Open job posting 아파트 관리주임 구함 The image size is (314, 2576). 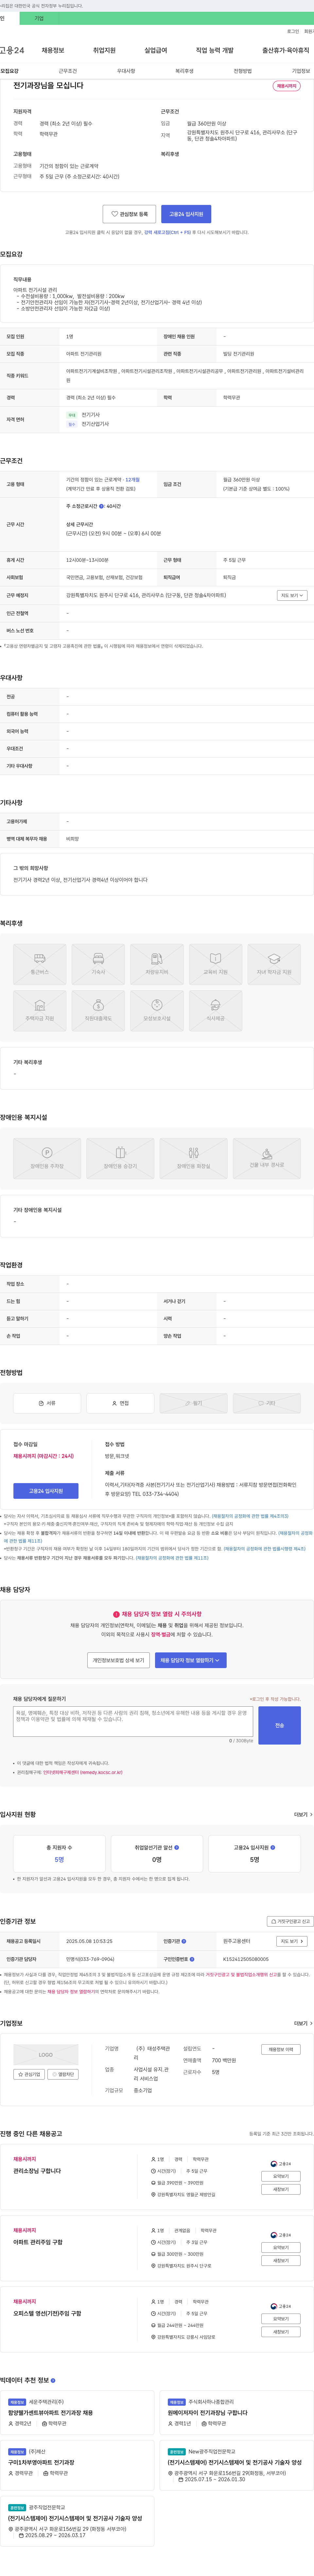point(38,2242)
